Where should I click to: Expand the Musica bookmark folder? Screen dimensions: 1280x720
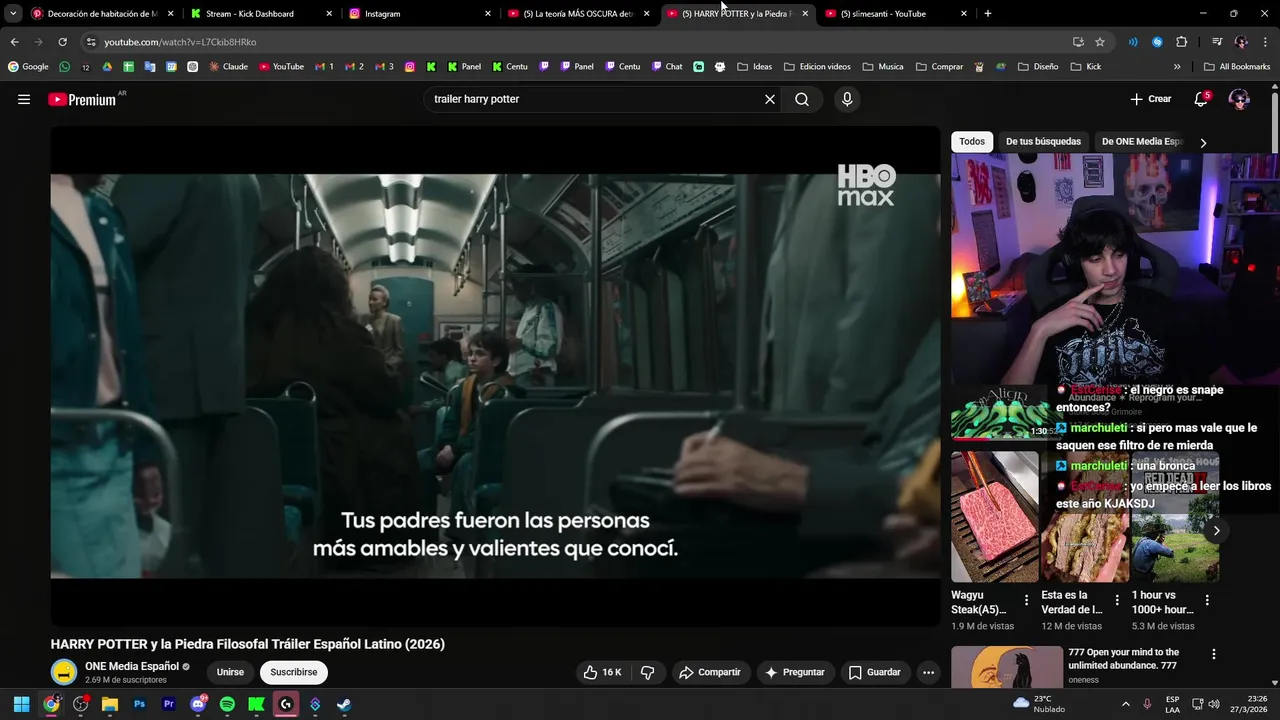[x=883, y=67]
